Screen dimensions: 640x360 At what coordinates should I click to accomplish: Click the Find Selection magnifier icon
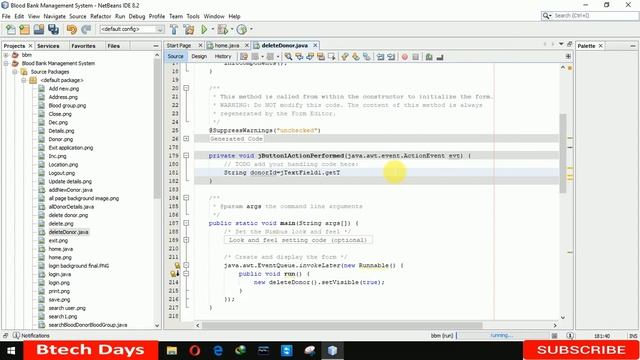pyautogui.click(x=289, y=57)
